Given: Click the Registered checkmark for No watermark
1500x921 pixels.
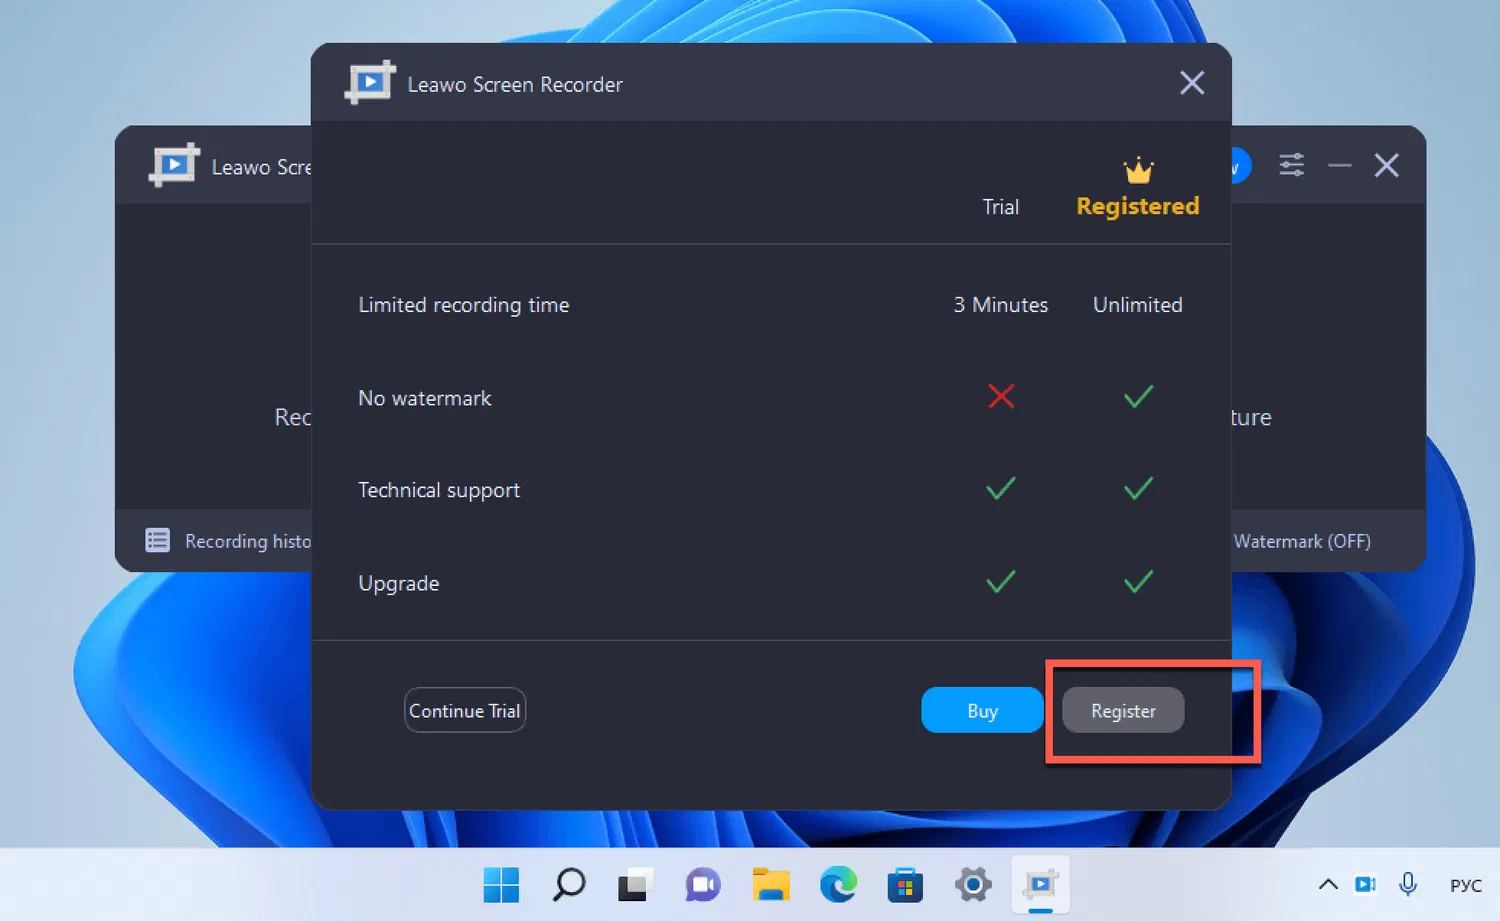Looking at the screenshot, I should click(x=1138, y=397).
